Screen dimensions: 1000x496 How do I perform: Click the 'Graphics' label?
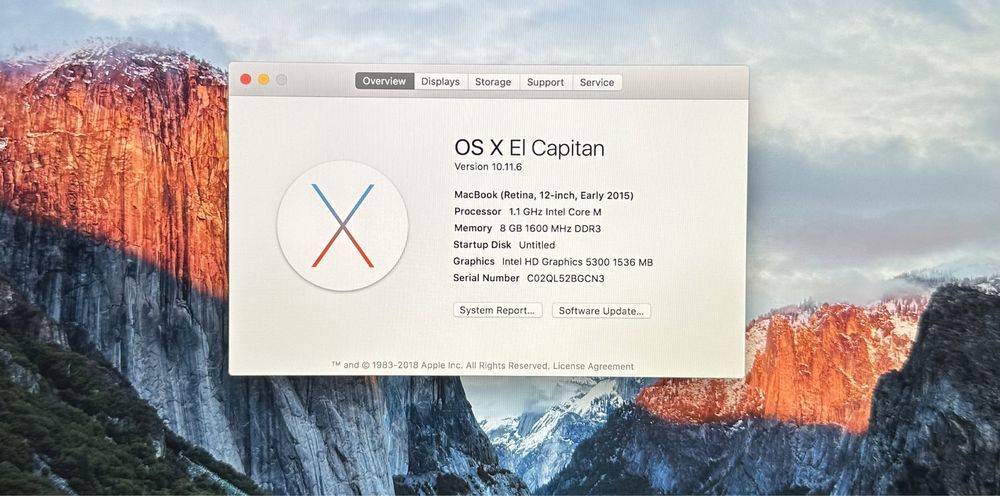pos(474,261)
